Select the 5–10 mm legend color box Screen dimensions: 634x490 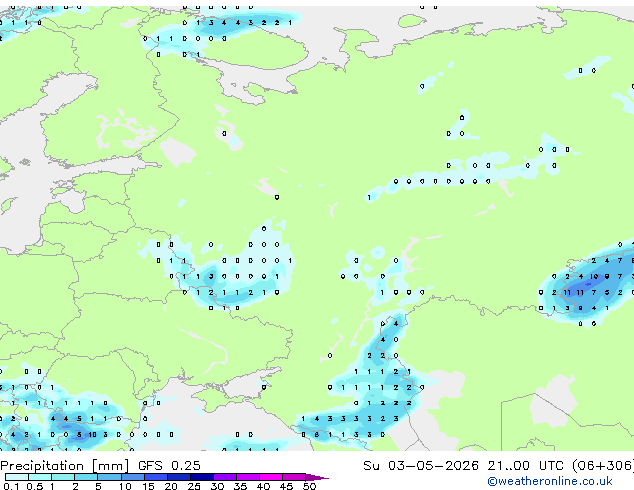click(109, 477)
